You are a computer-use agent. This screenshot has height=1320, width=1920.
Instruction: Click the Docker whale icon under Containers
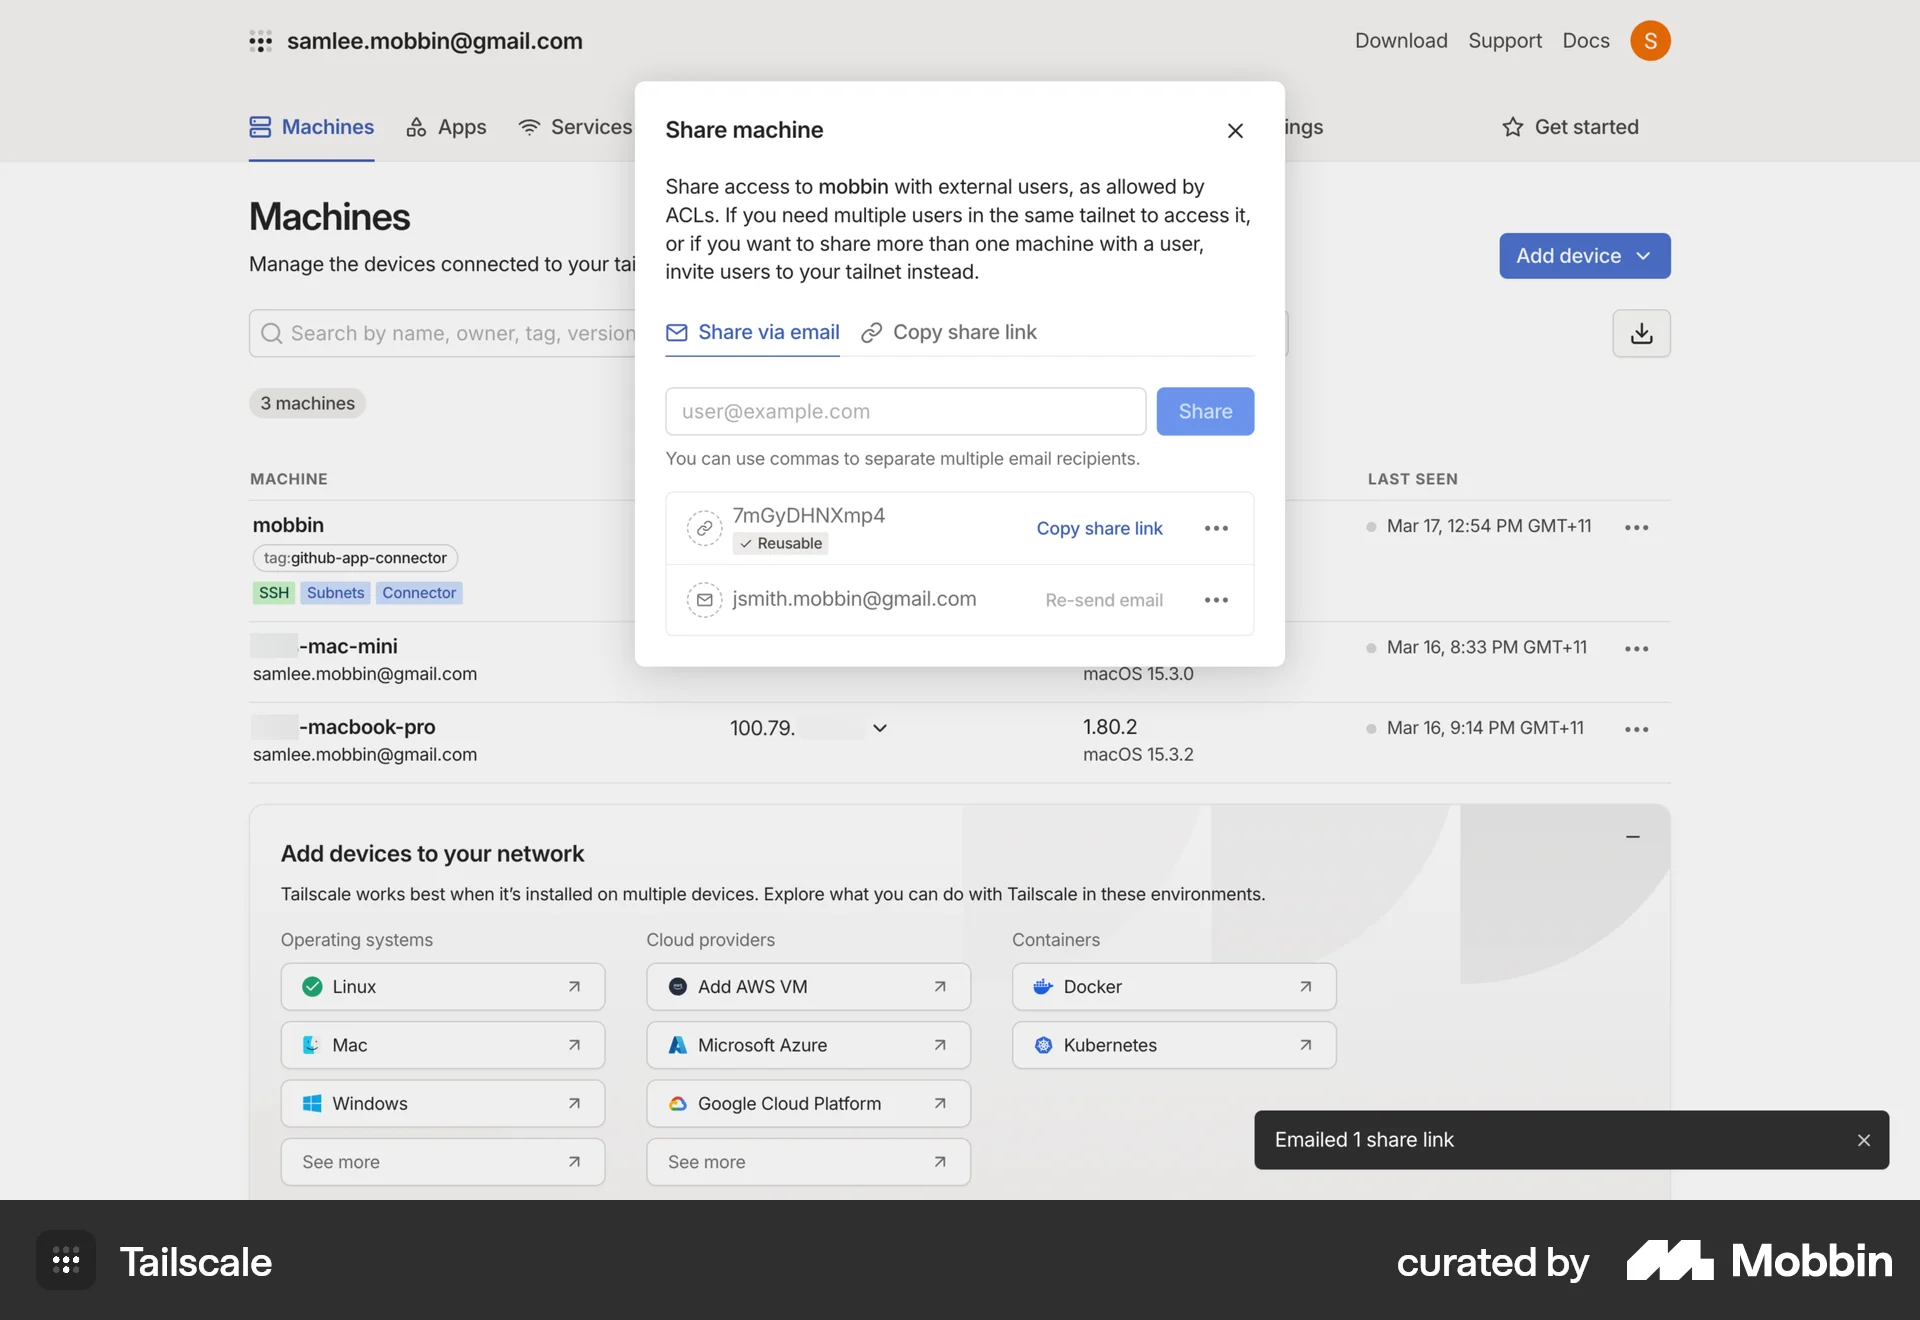[1044, 986]
